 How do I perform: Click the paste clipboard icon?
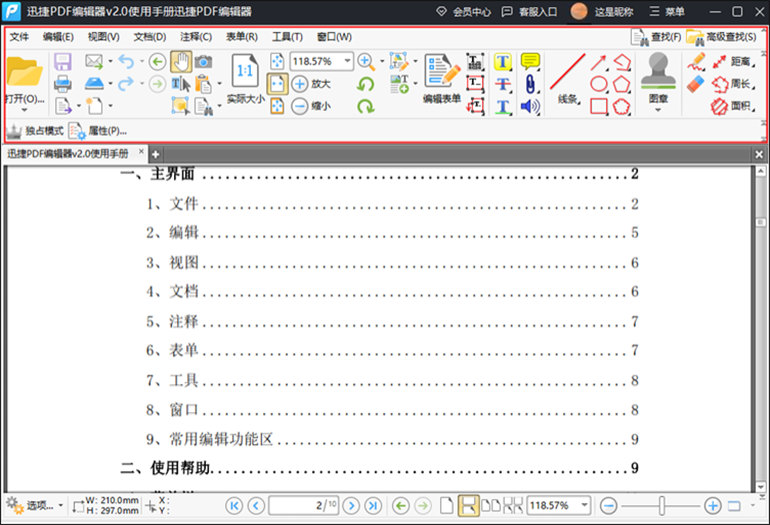coord(203,84)
